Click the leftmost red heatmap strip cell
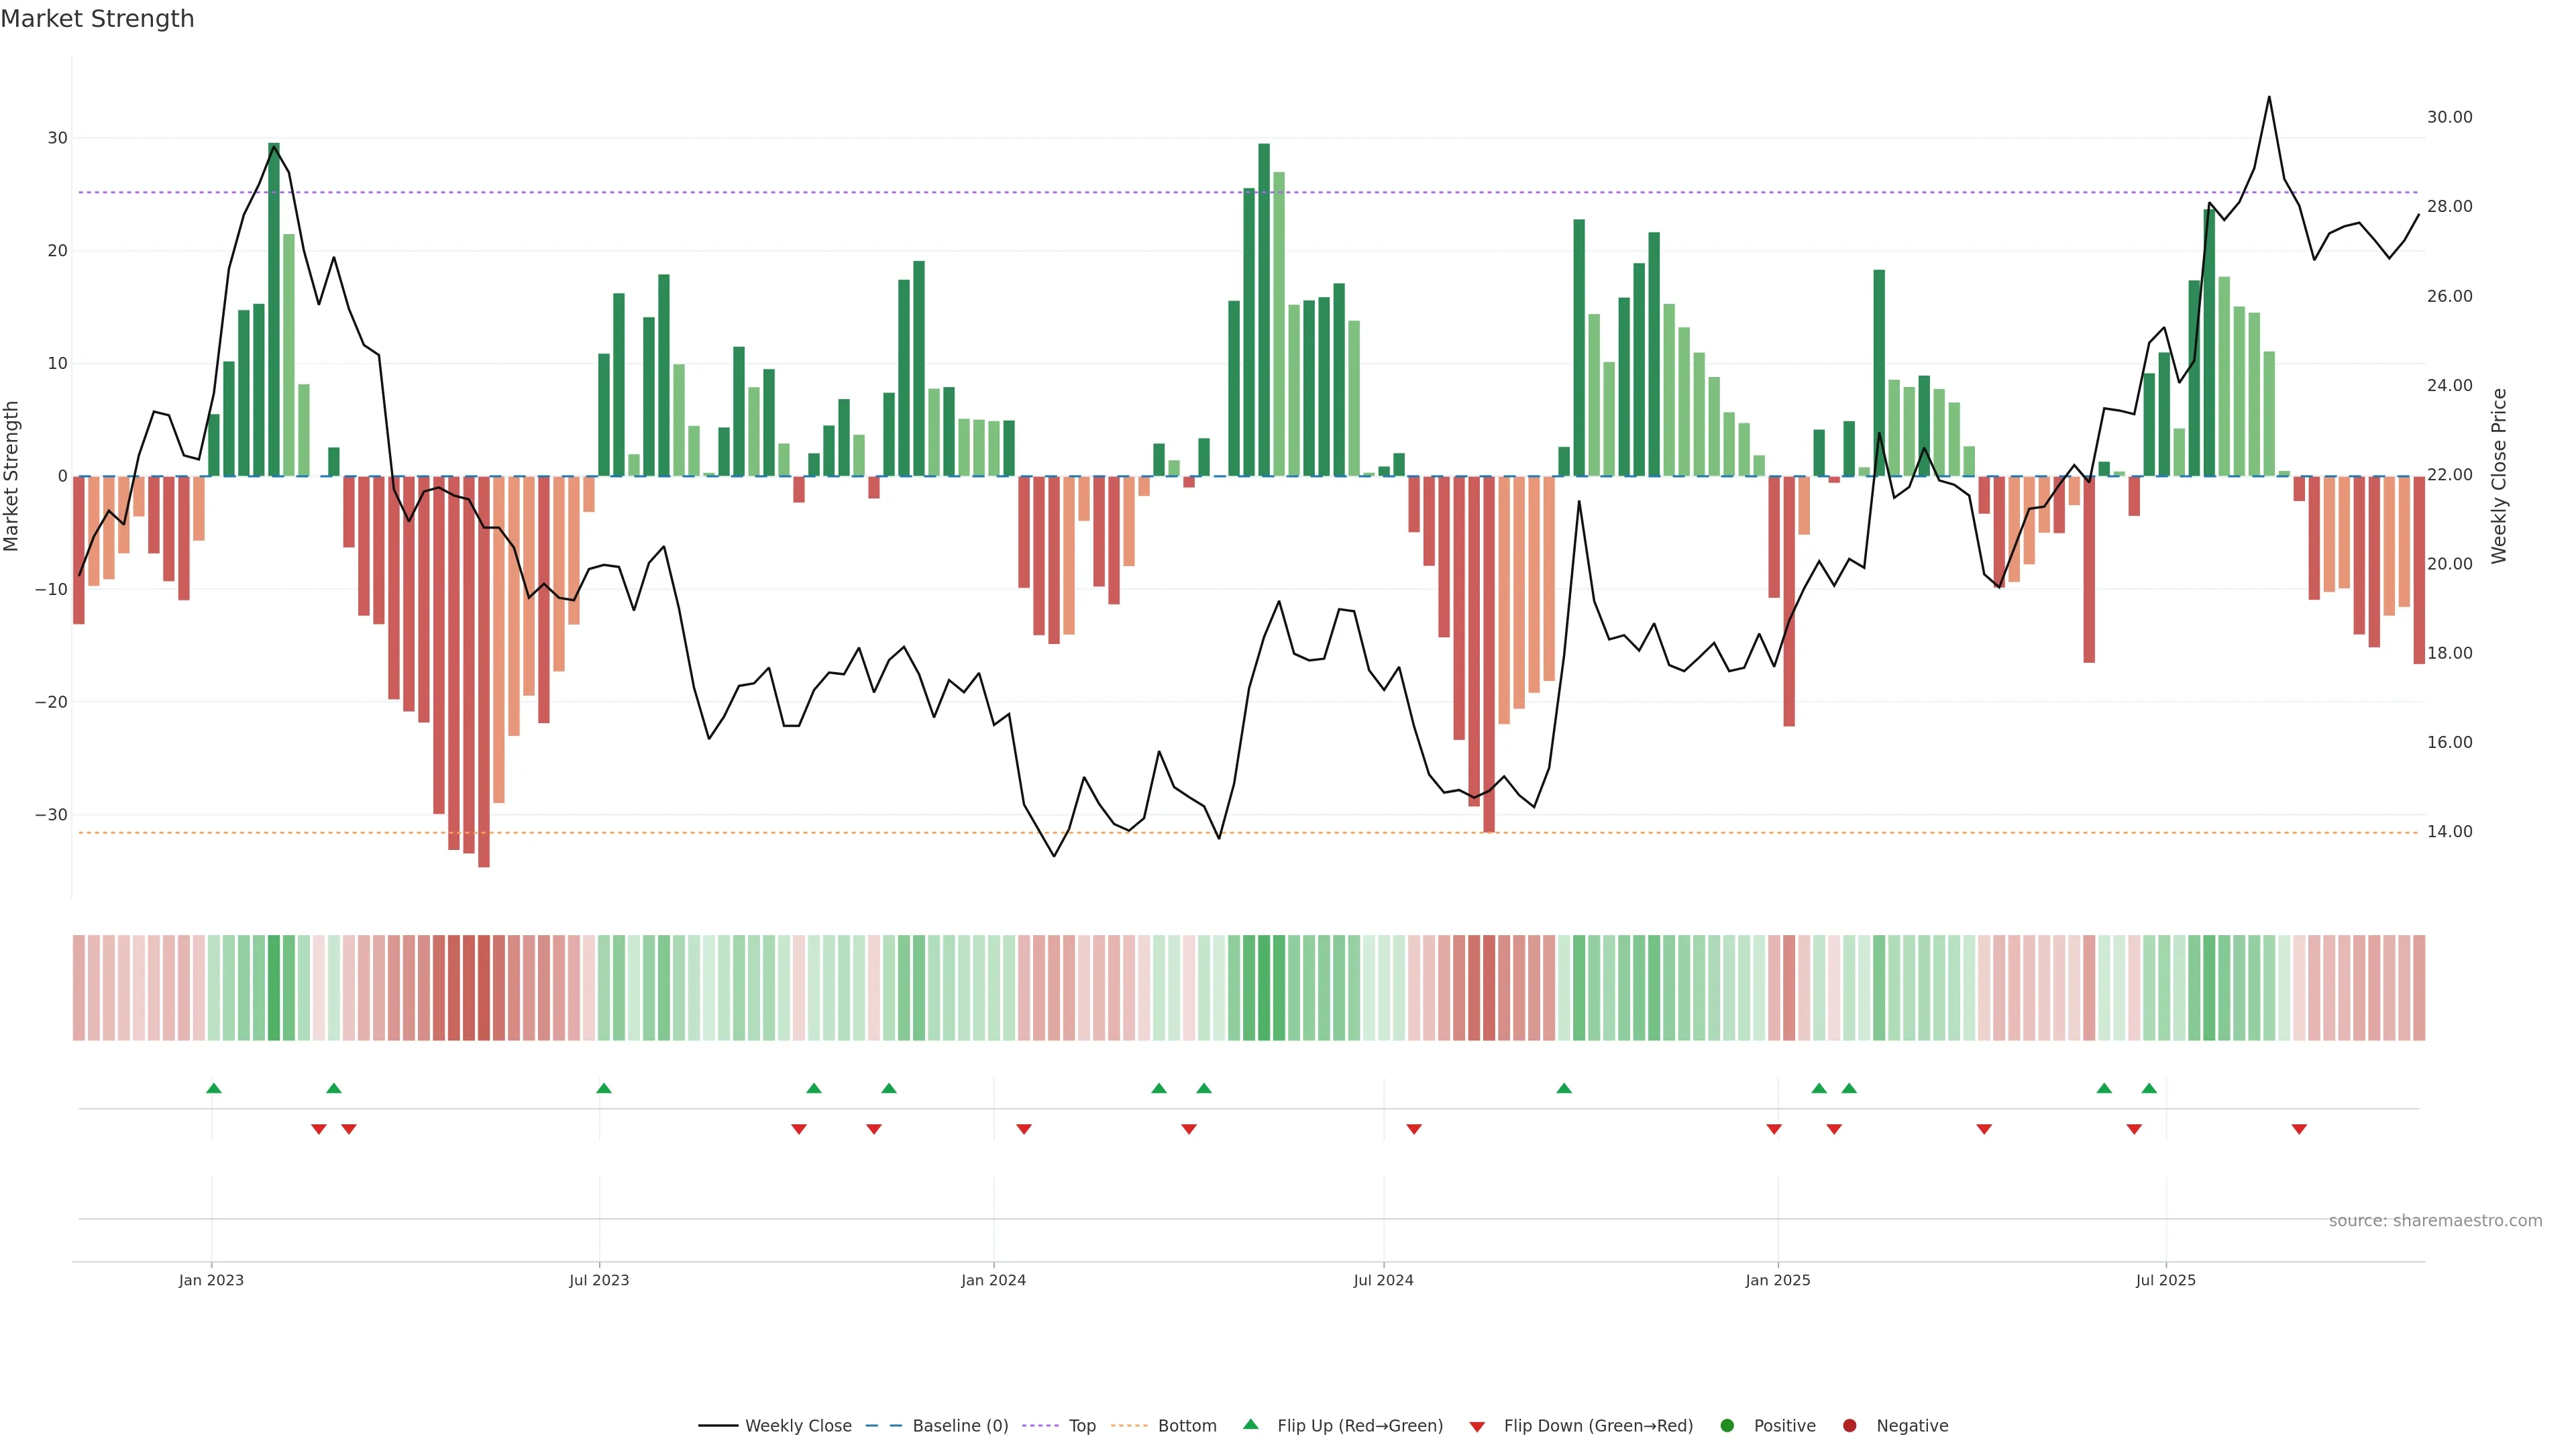2576x1449 pixels. (79, 988)
